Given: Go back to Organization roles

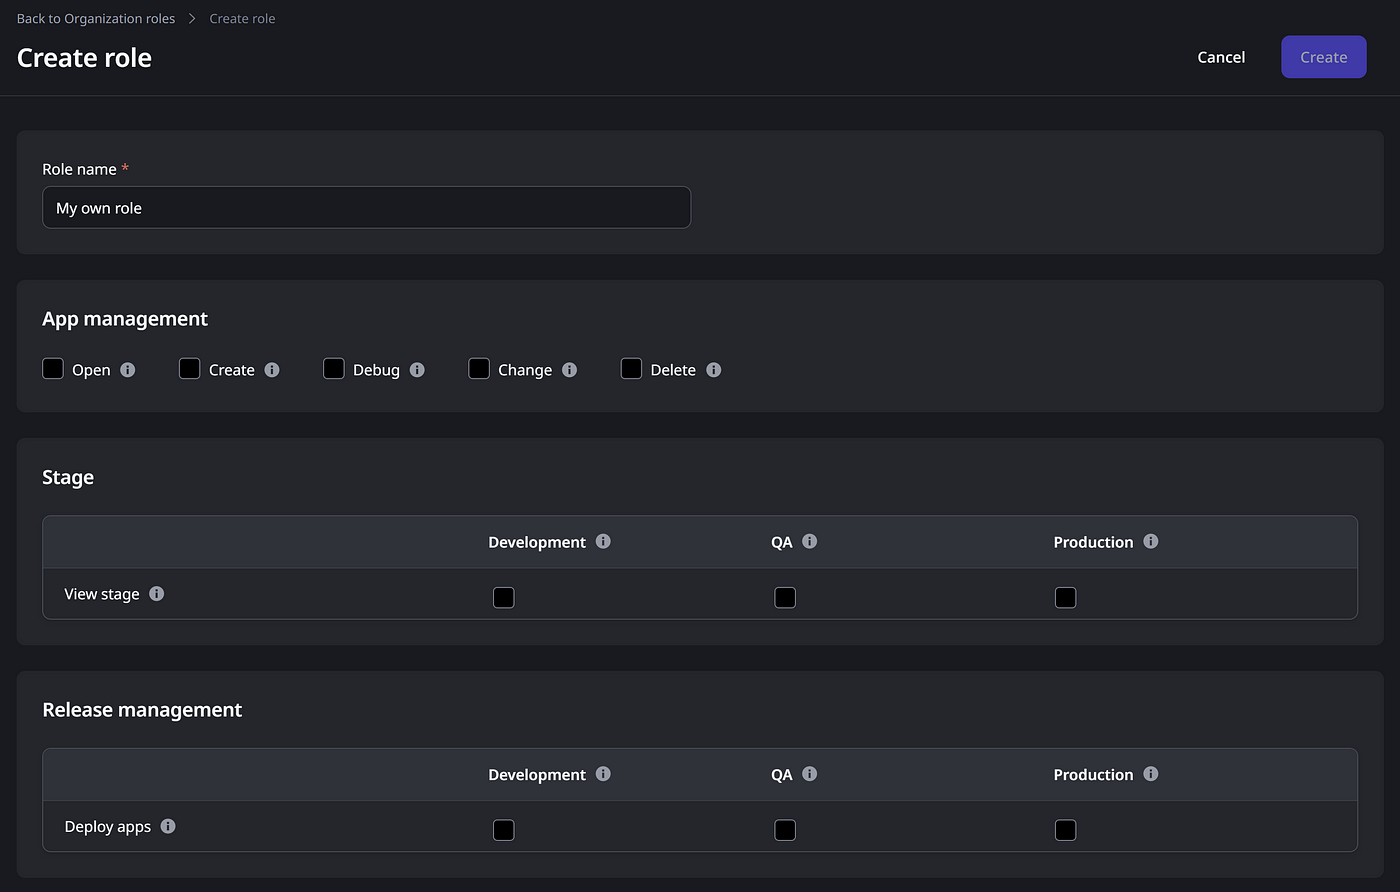Looking at the screenshot, I should tap(96, 19).
